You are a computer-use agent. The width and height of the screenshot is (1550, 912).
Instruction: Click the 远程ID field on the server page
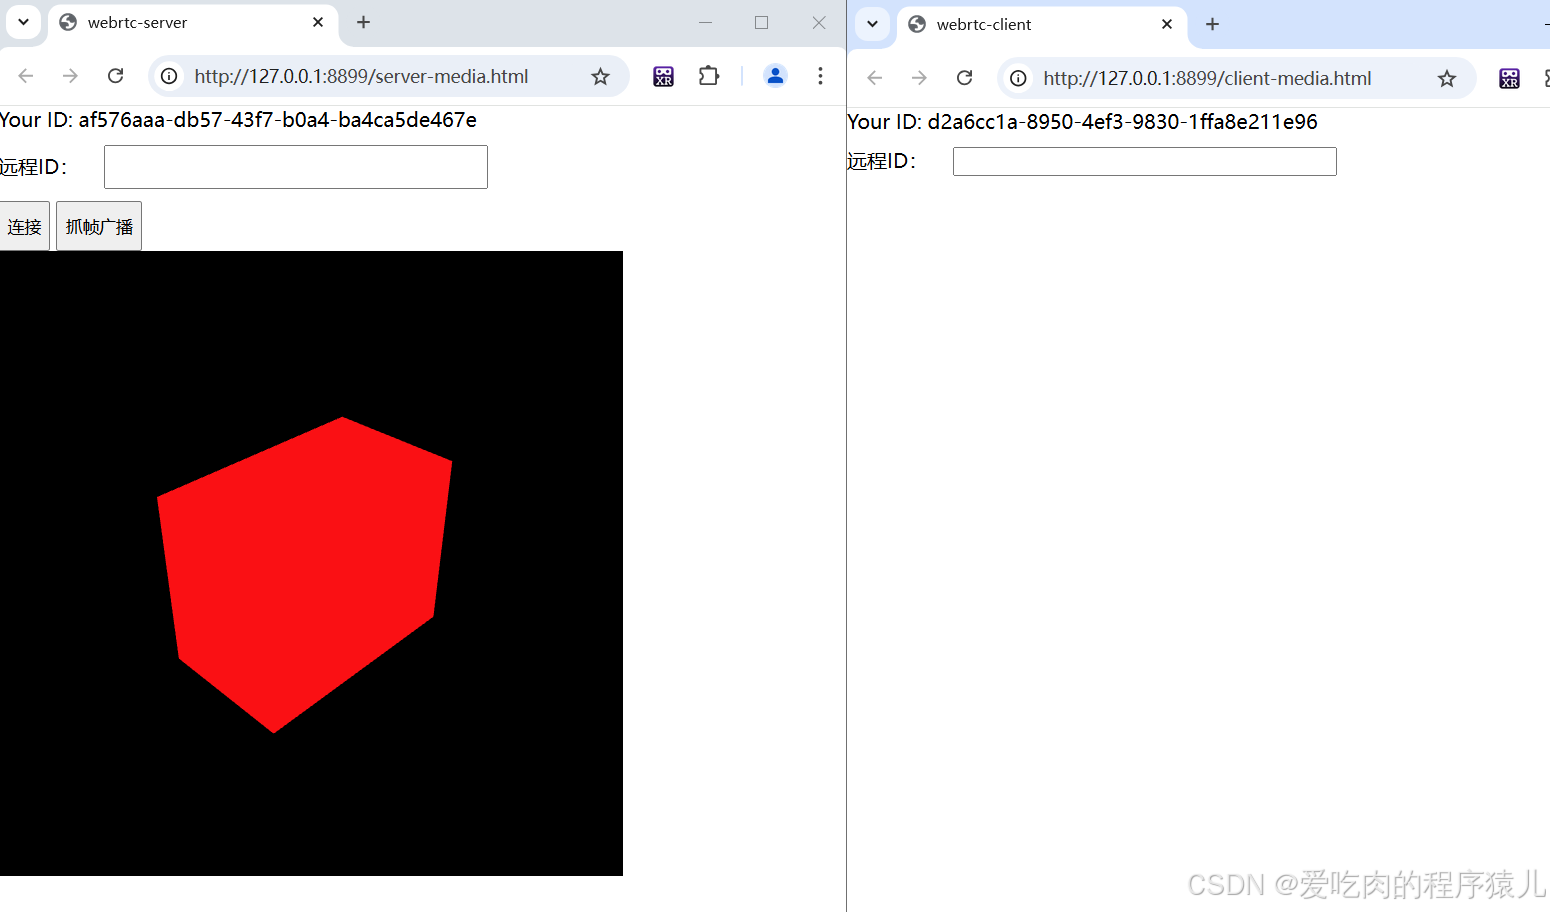296,167
